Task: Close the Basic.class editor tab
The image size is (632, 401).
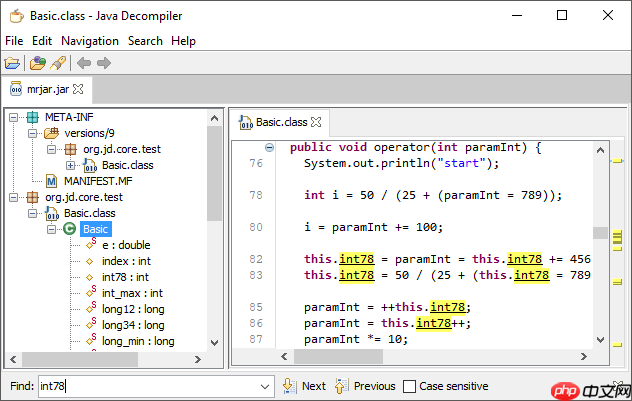Action: (x=316, y=122)
